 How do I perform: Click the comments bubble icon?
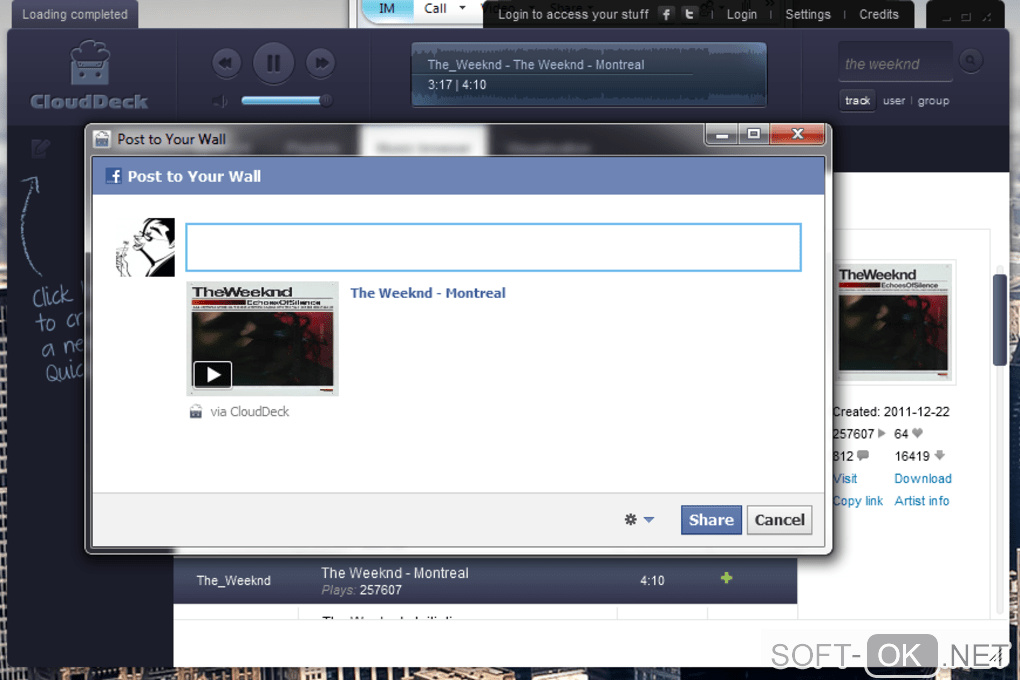[x=863, y=455]
